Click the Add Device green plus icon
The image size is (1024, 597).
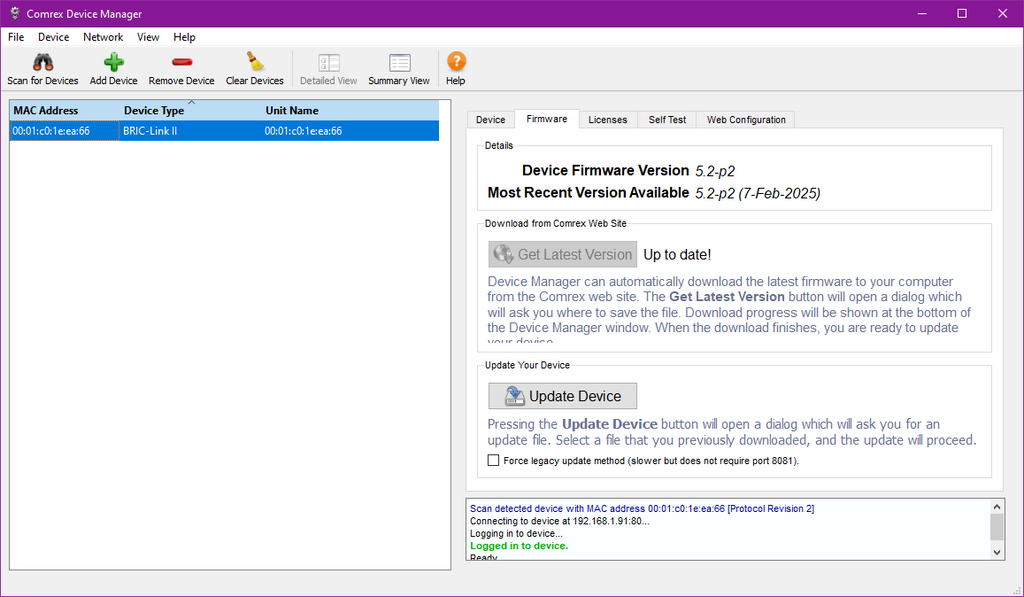pos(114,62)
